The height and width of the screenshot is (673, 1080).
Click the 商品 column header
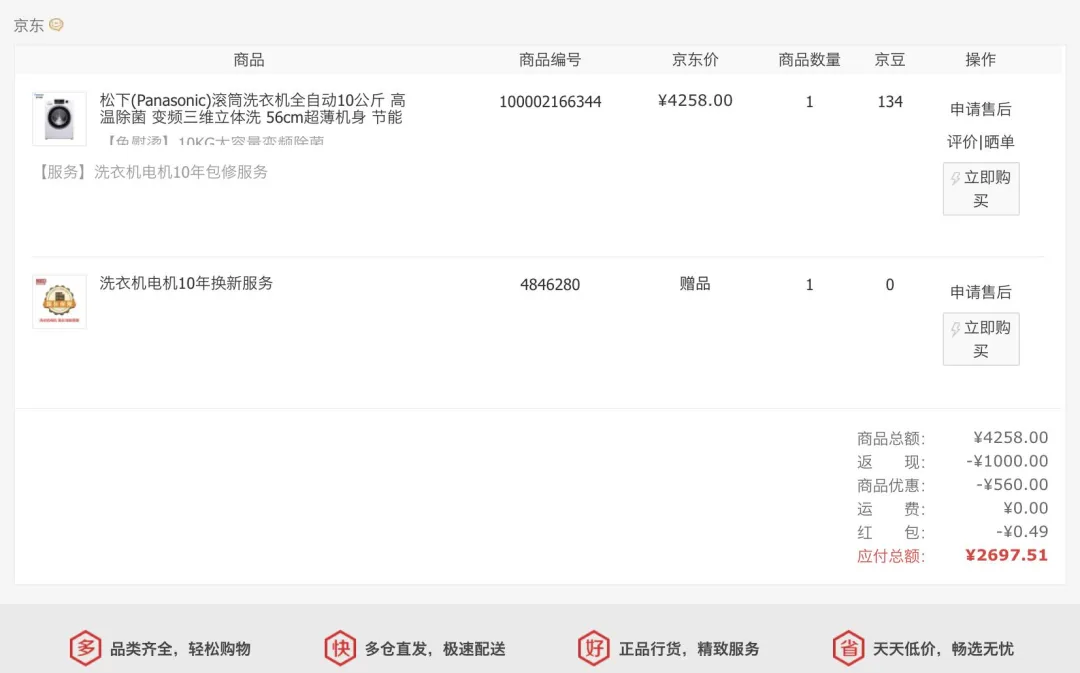249,60
